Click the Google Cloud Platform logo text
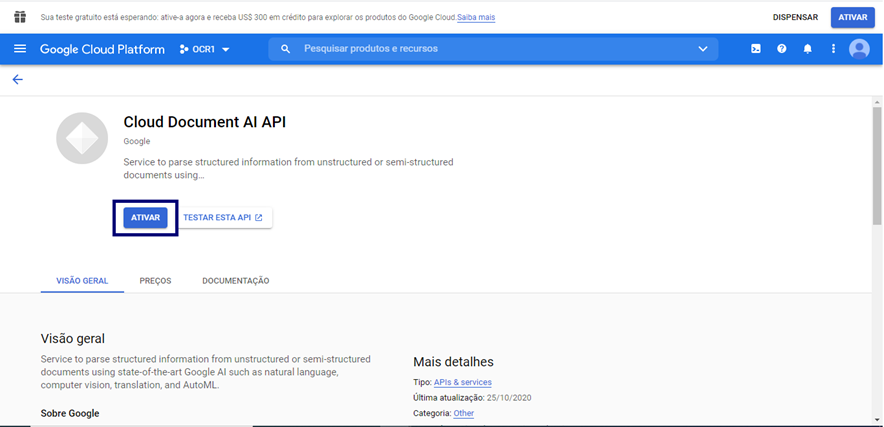The image size is (884, 427). [102, 49]
